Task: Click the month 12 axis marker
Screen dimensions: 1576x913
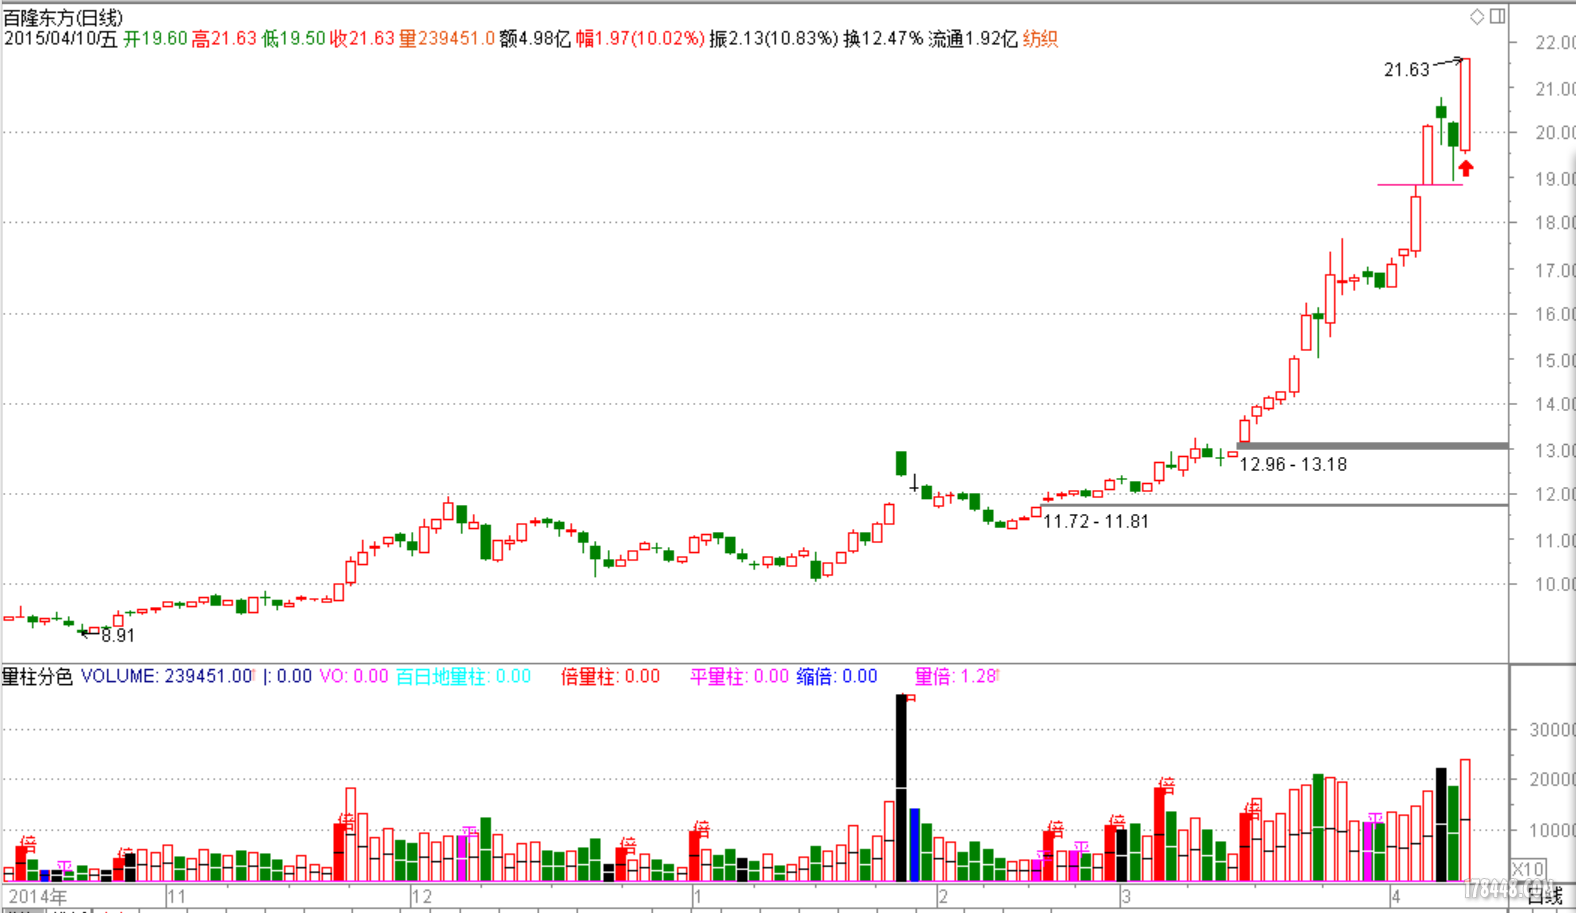Action: click(x=422, y=896)
